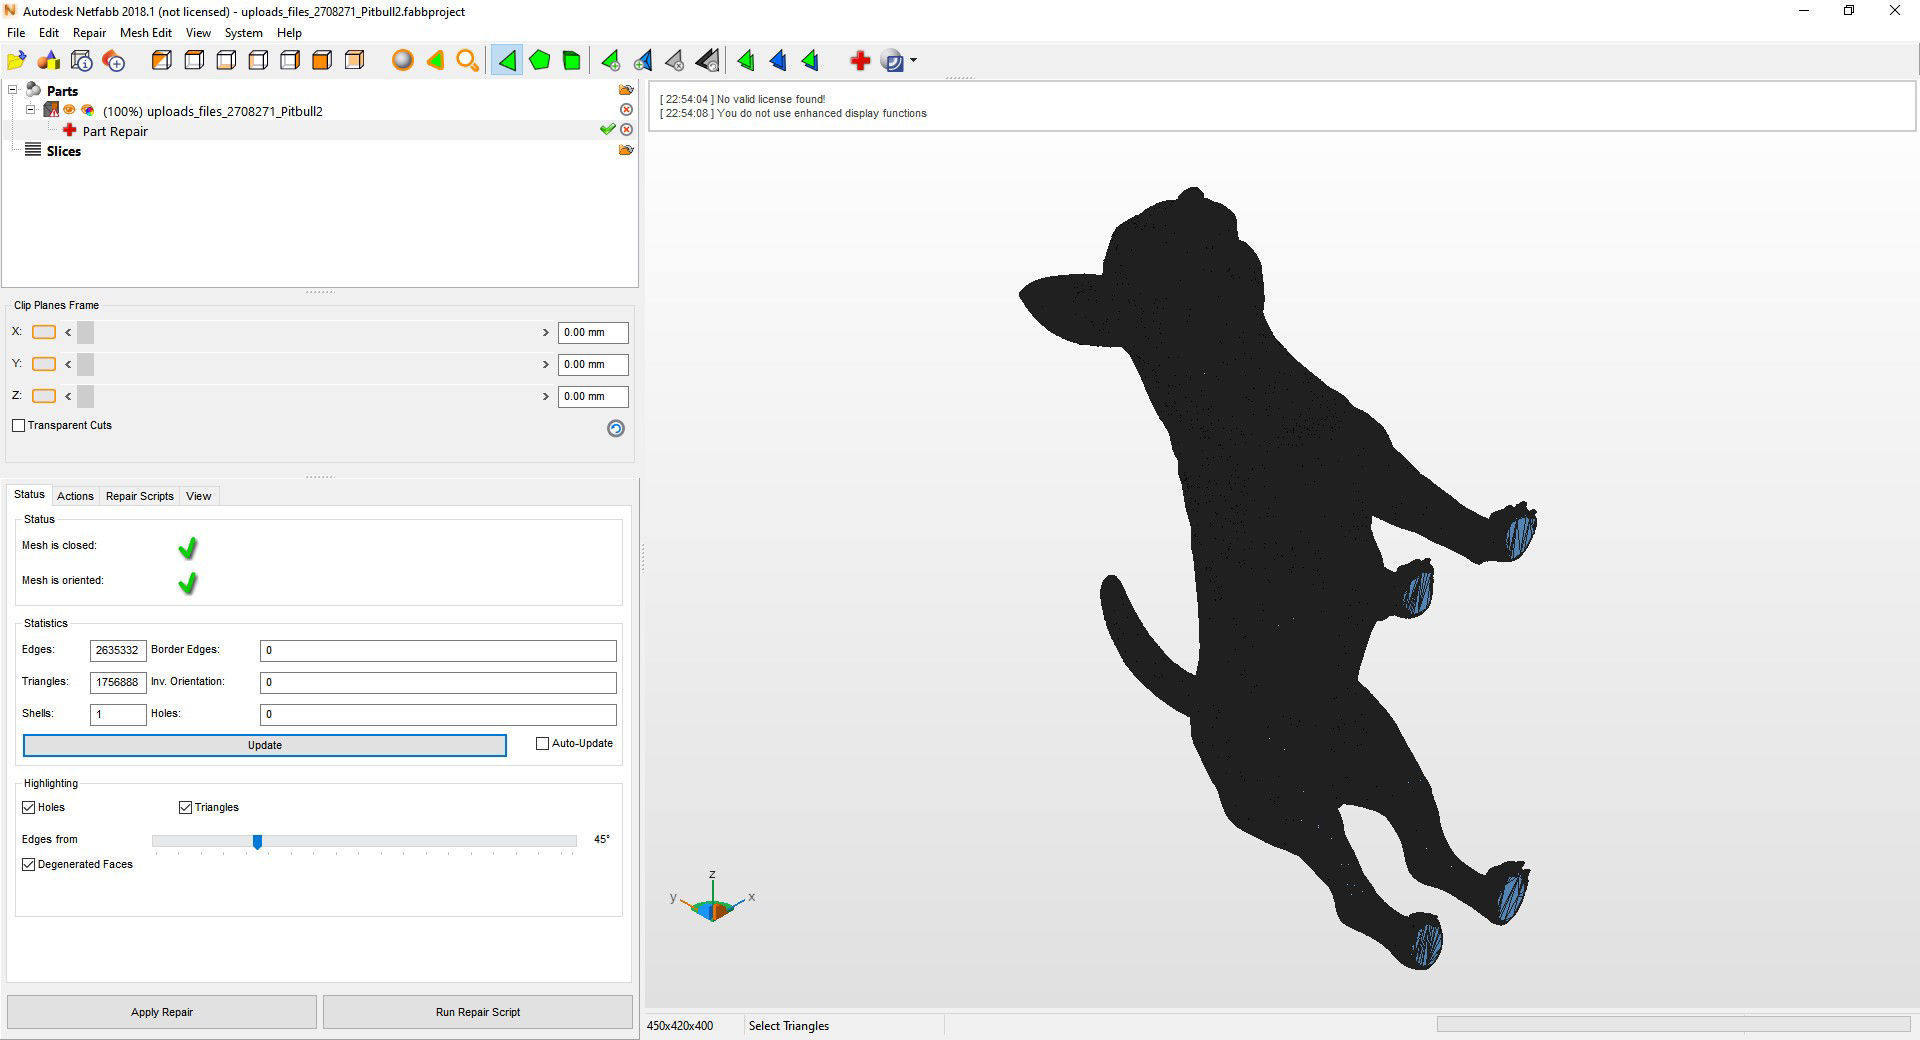Viewport: 1920px width, 1040px height.
Task: Remove the Pitbull2 part with red x
Action: click(626, 110)
